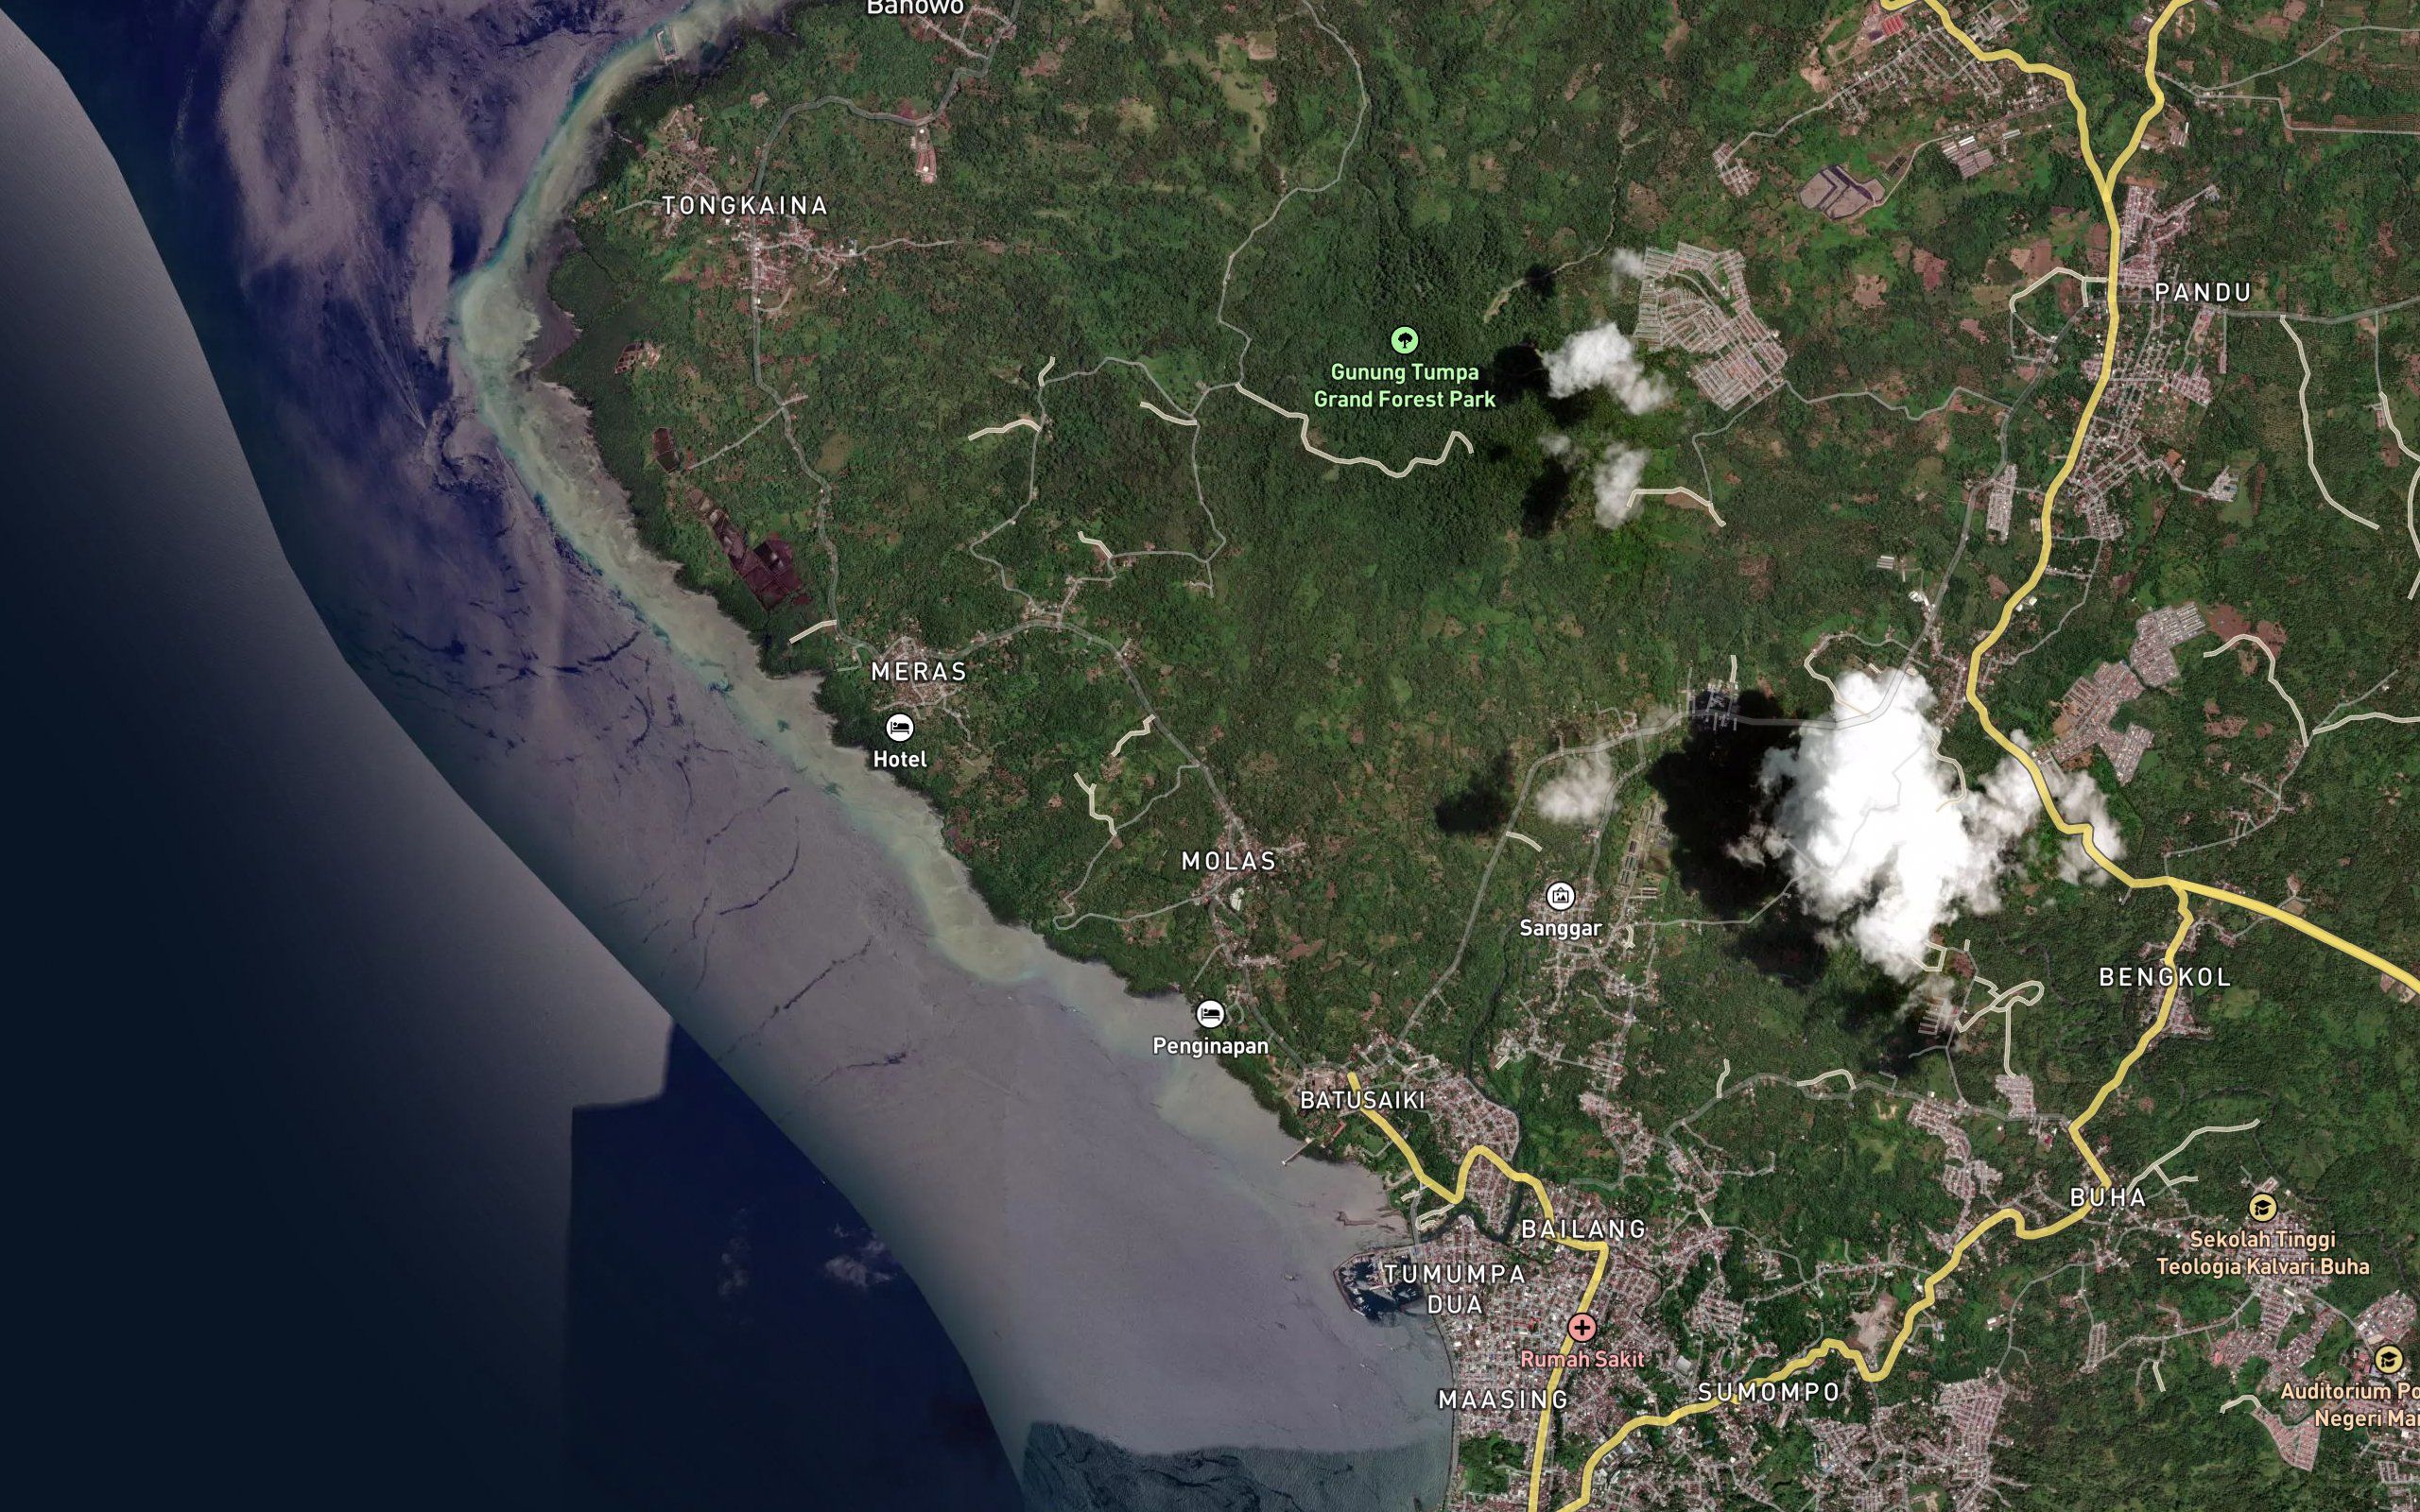Click the Penginapan text label

tap(1210, 1046)
